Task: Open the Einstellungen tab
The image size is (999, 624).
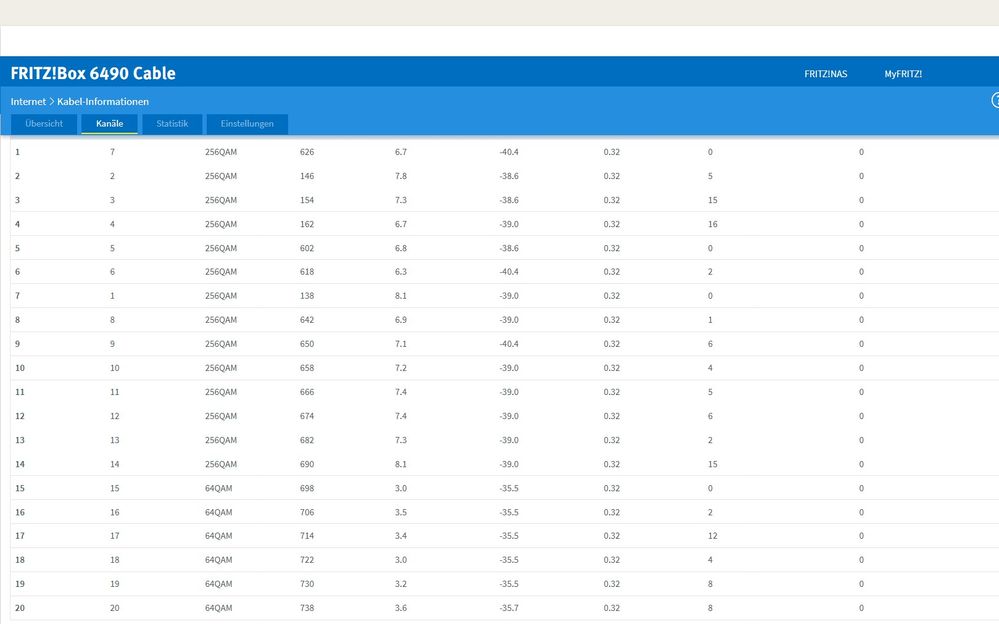Action: (x=247, y=124)
